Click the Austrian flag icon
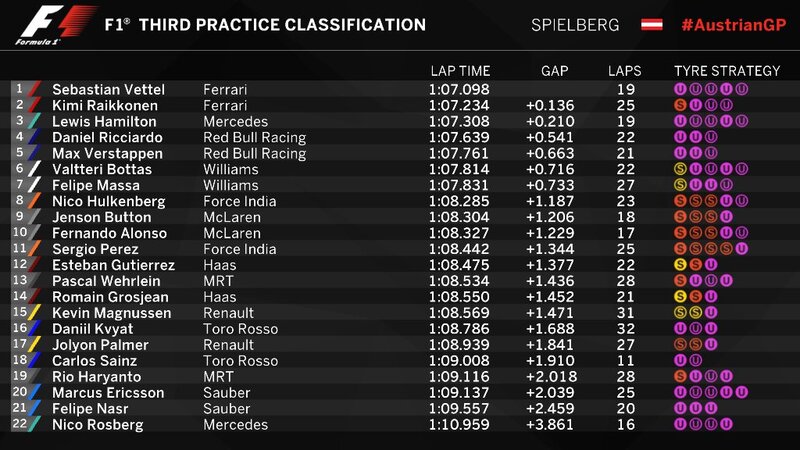 652,24
